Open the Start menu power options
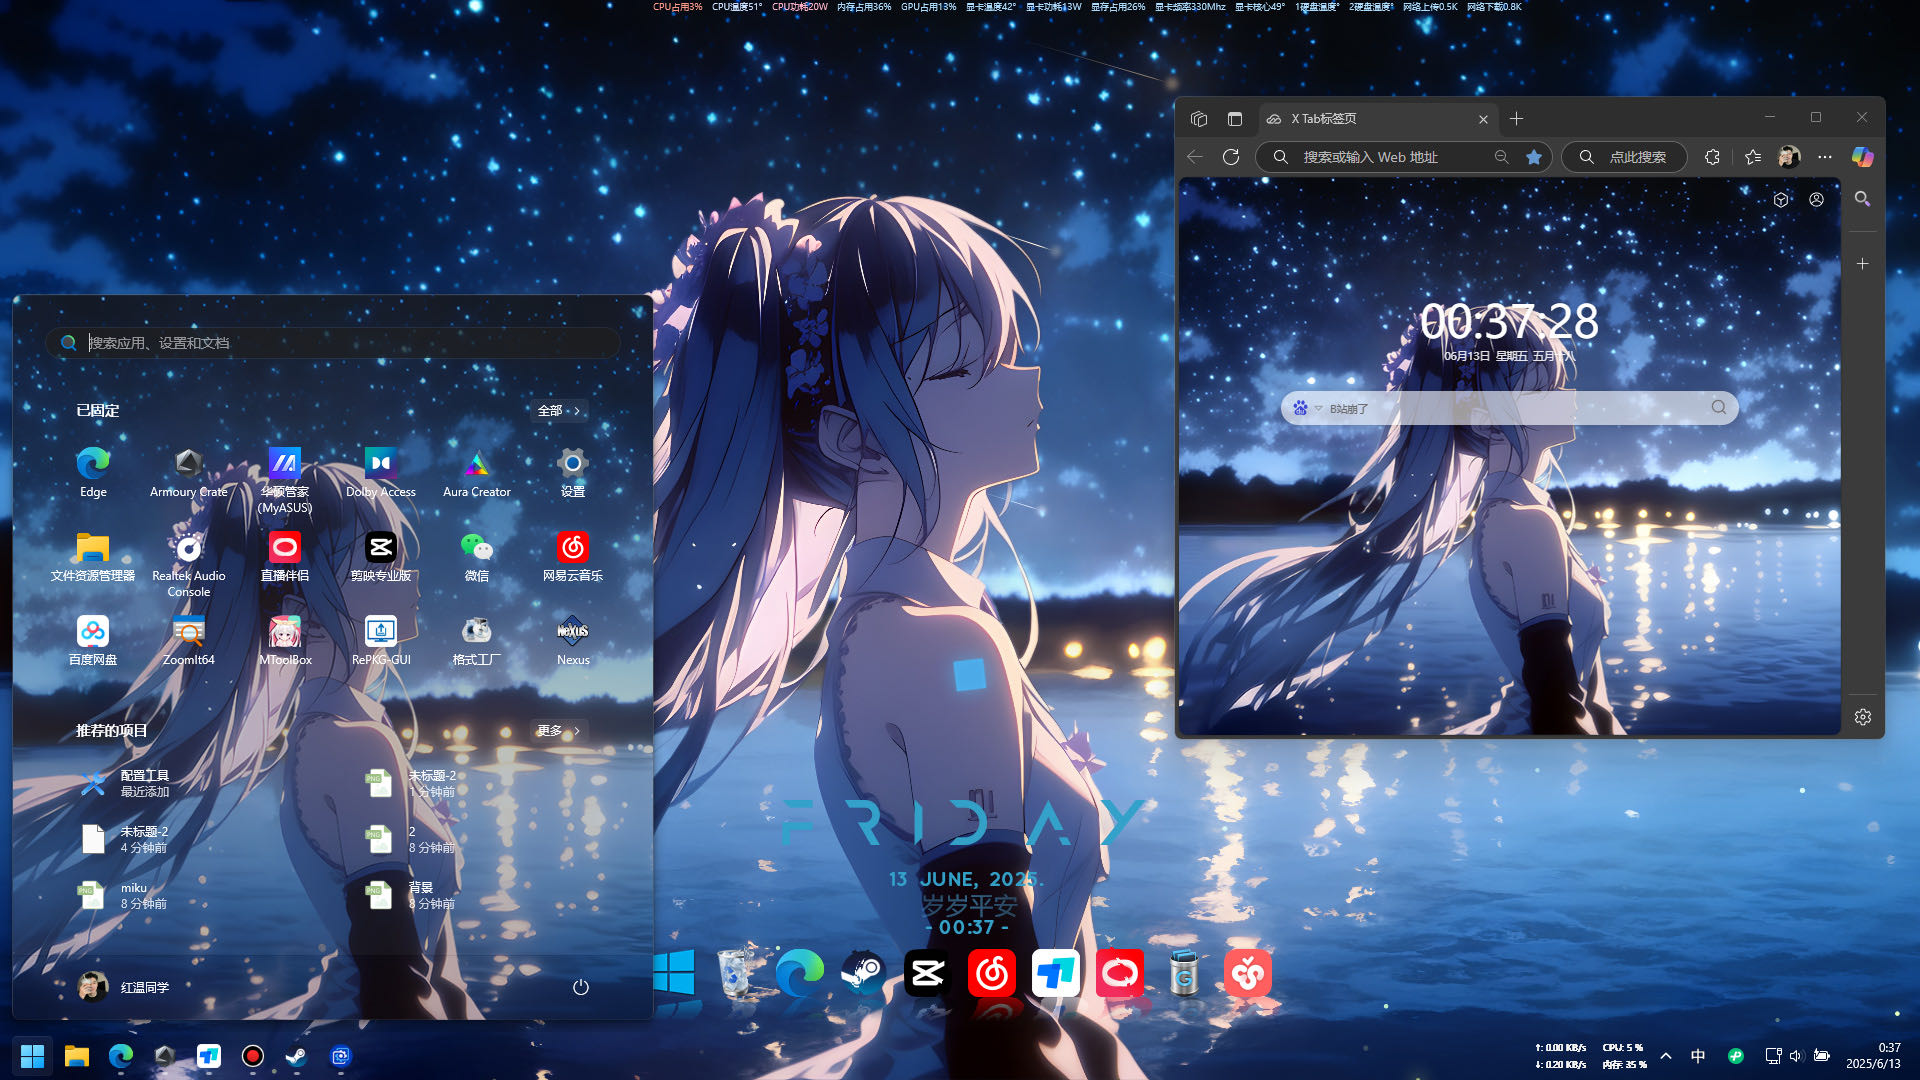1920x1080 pixels. click(x=580, y=987)
